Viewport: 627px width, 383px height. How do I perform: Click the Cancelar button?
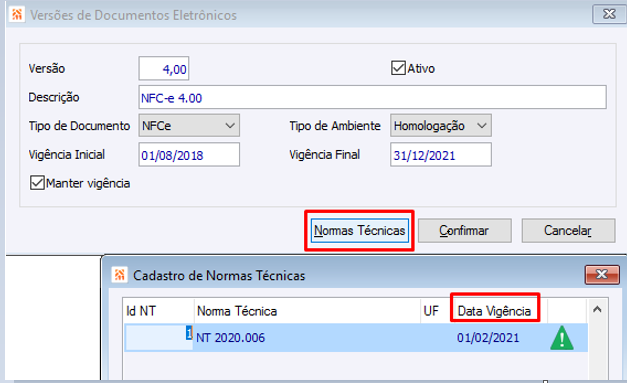[x=568, y=231]
